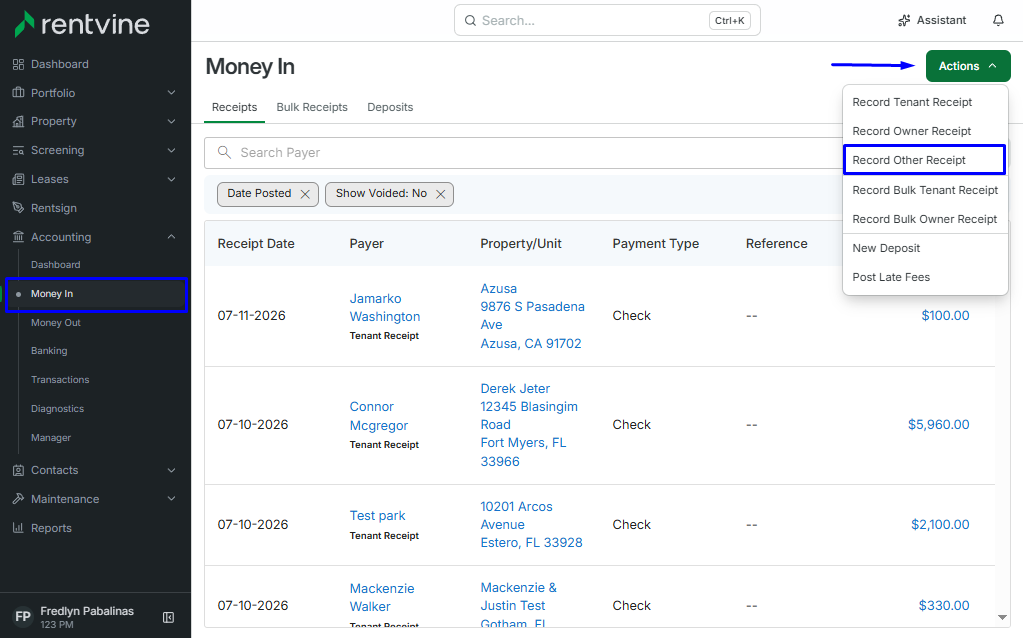Focus the top Search box
1023x638 pixels.
(x=607, y=20)
